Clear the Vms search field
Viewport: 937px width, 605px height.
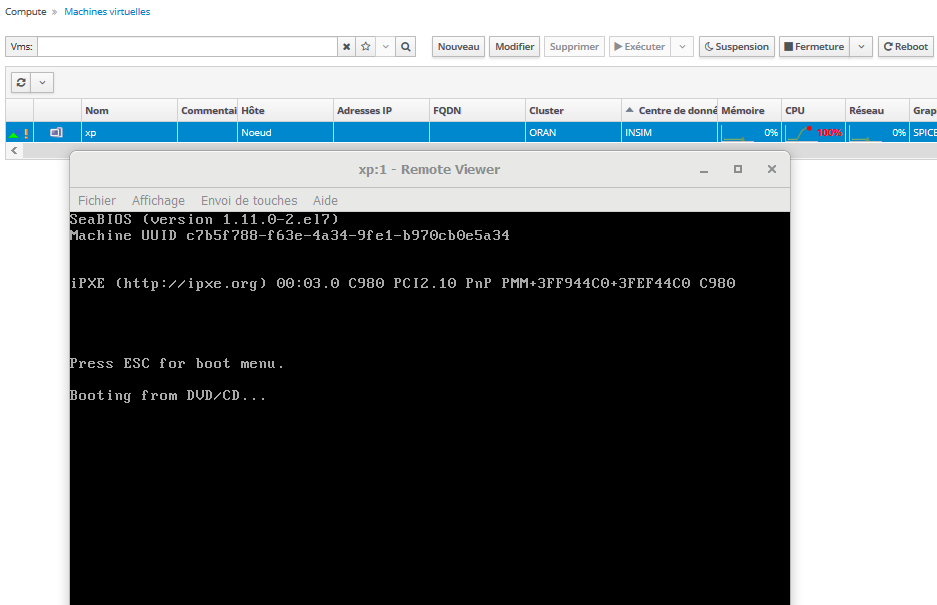click(346, 47)
